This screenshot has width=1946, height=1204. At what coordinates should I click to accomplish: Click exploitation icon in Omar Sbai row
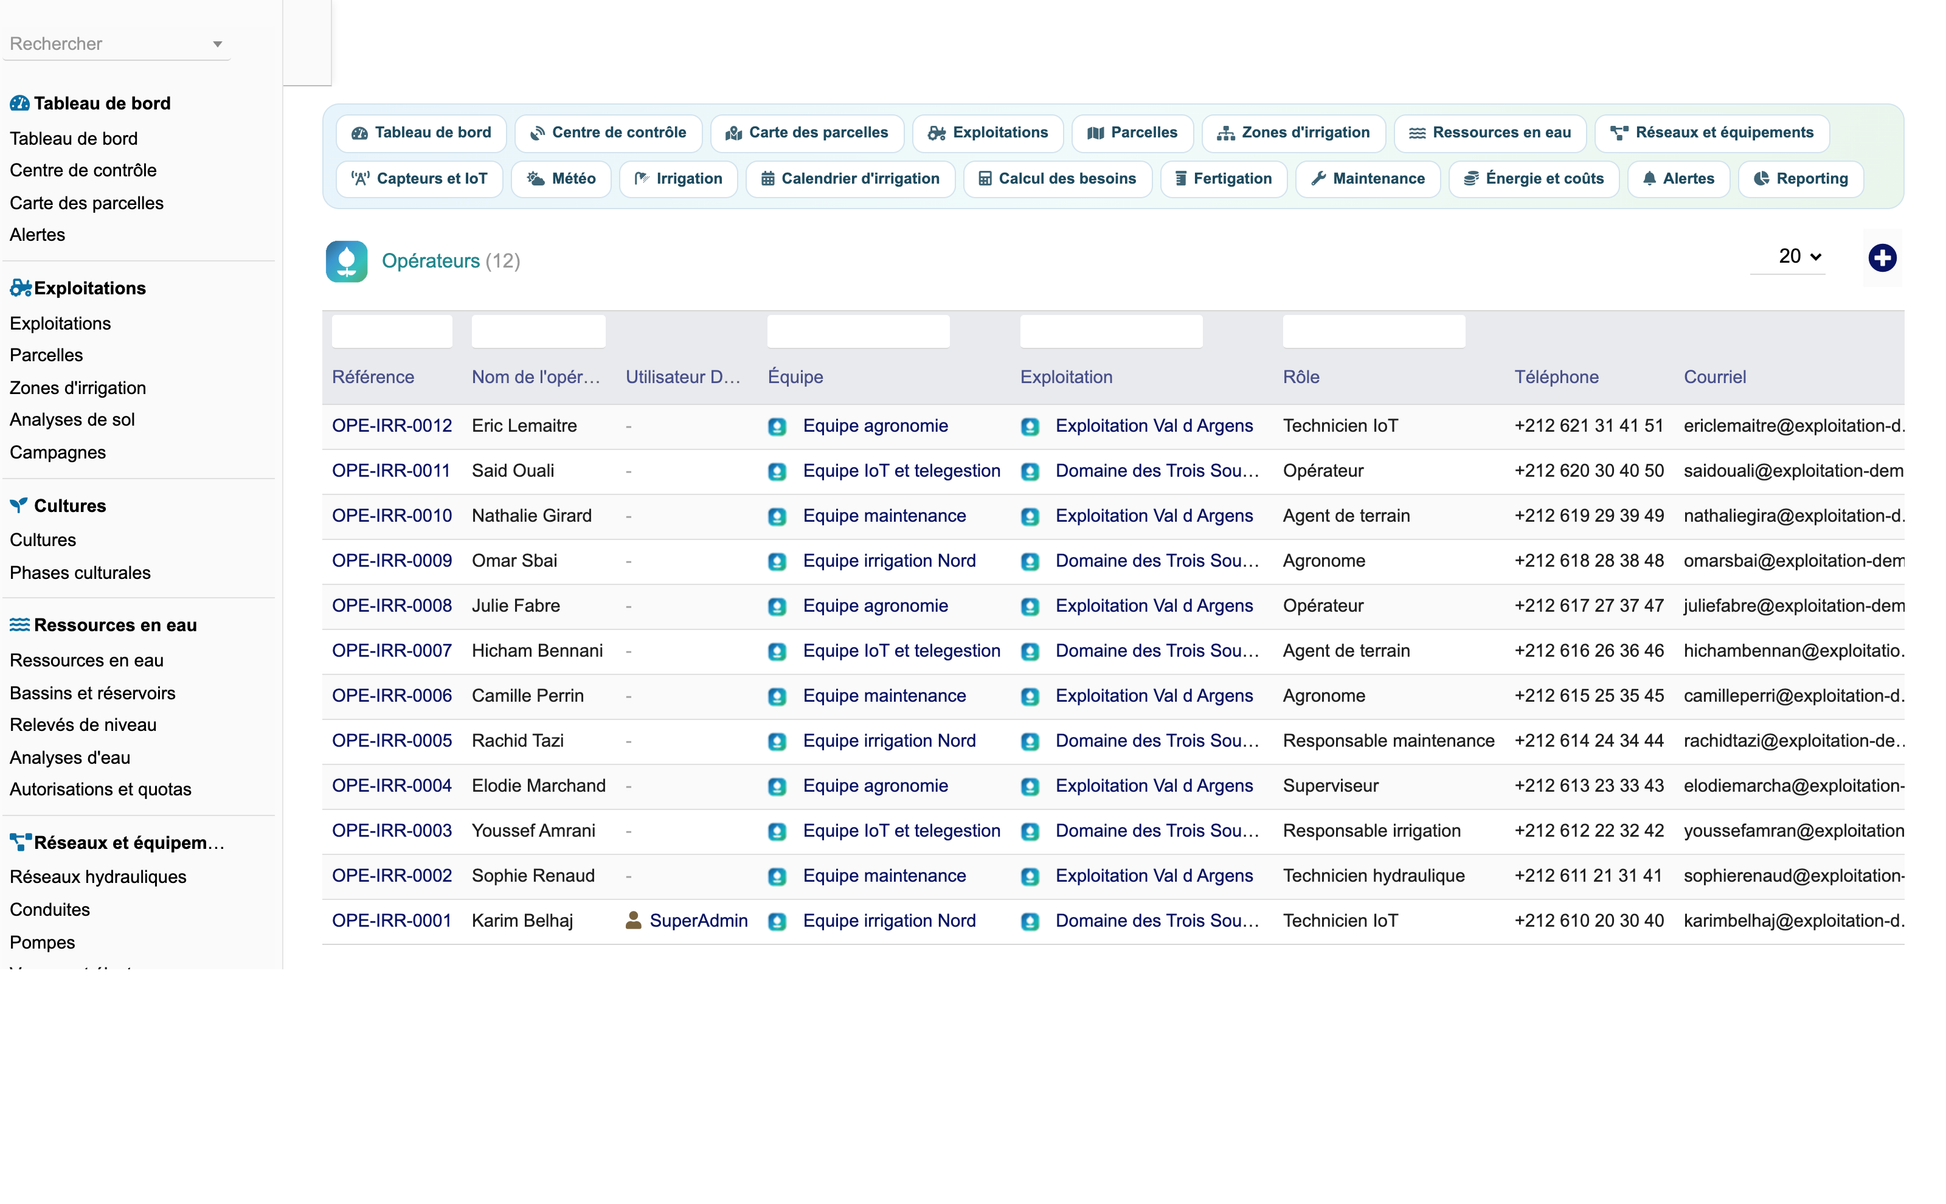pyautogui.click(x=1030, y=562)
